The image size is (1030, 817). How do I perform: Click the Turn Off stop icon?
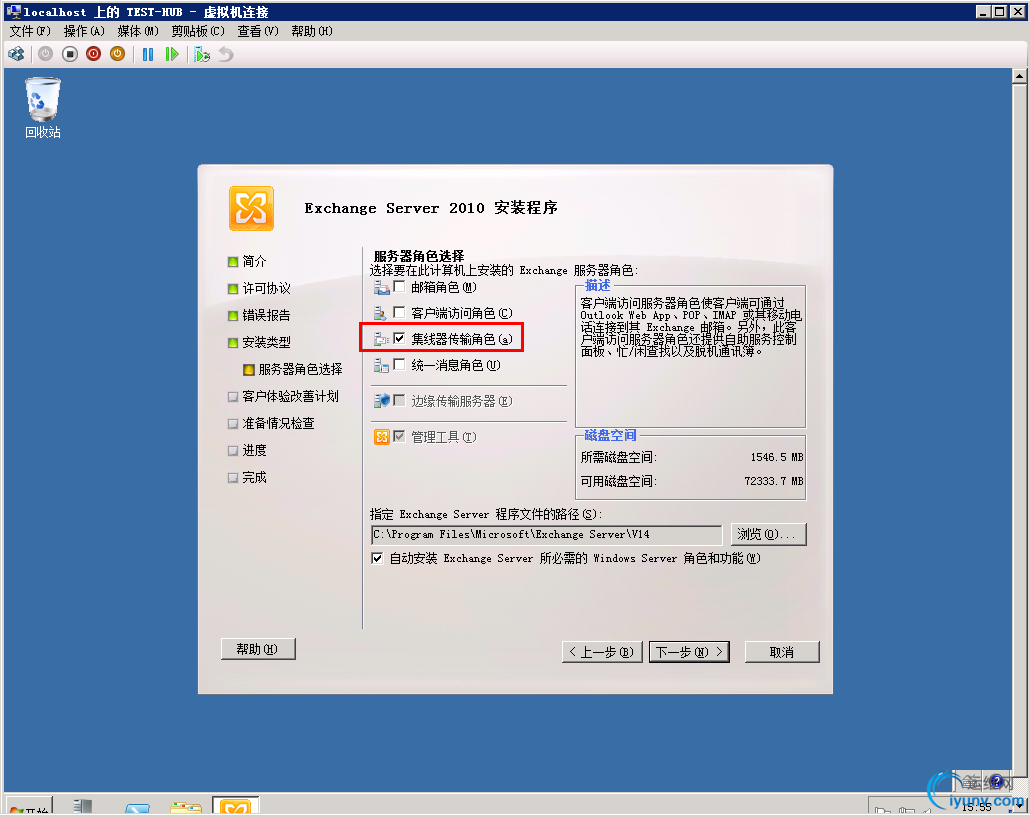pyautogui.click(x=70, y=55)
